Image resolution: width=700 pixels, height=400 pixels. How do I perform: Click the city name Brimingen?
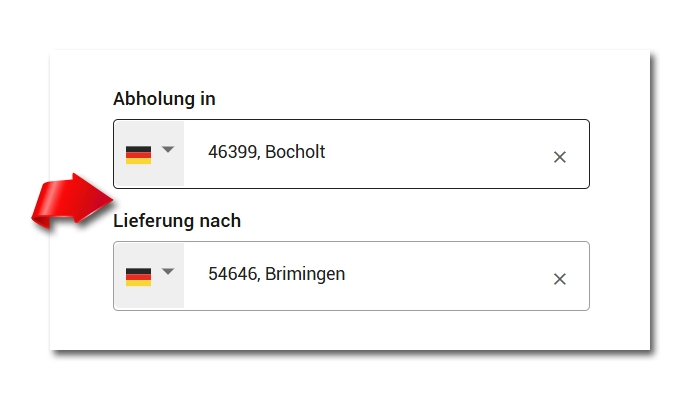(305, 274)
